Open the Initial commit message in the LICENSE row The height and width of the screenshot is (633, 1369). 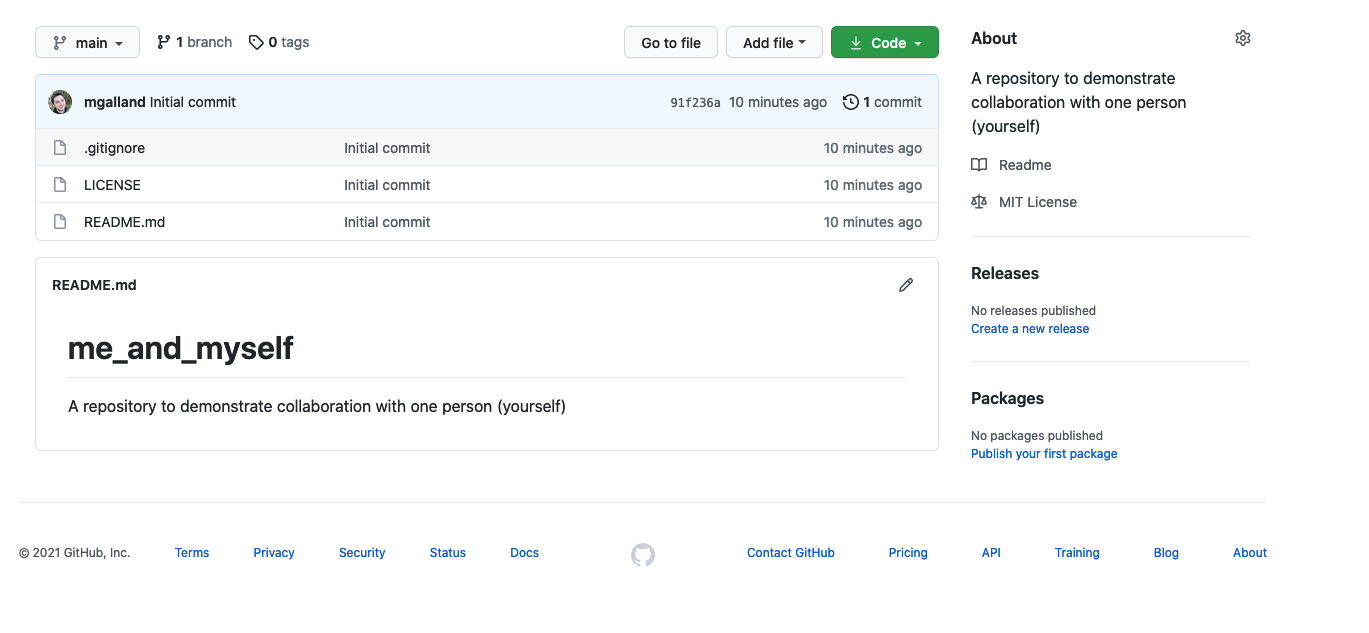387,185
